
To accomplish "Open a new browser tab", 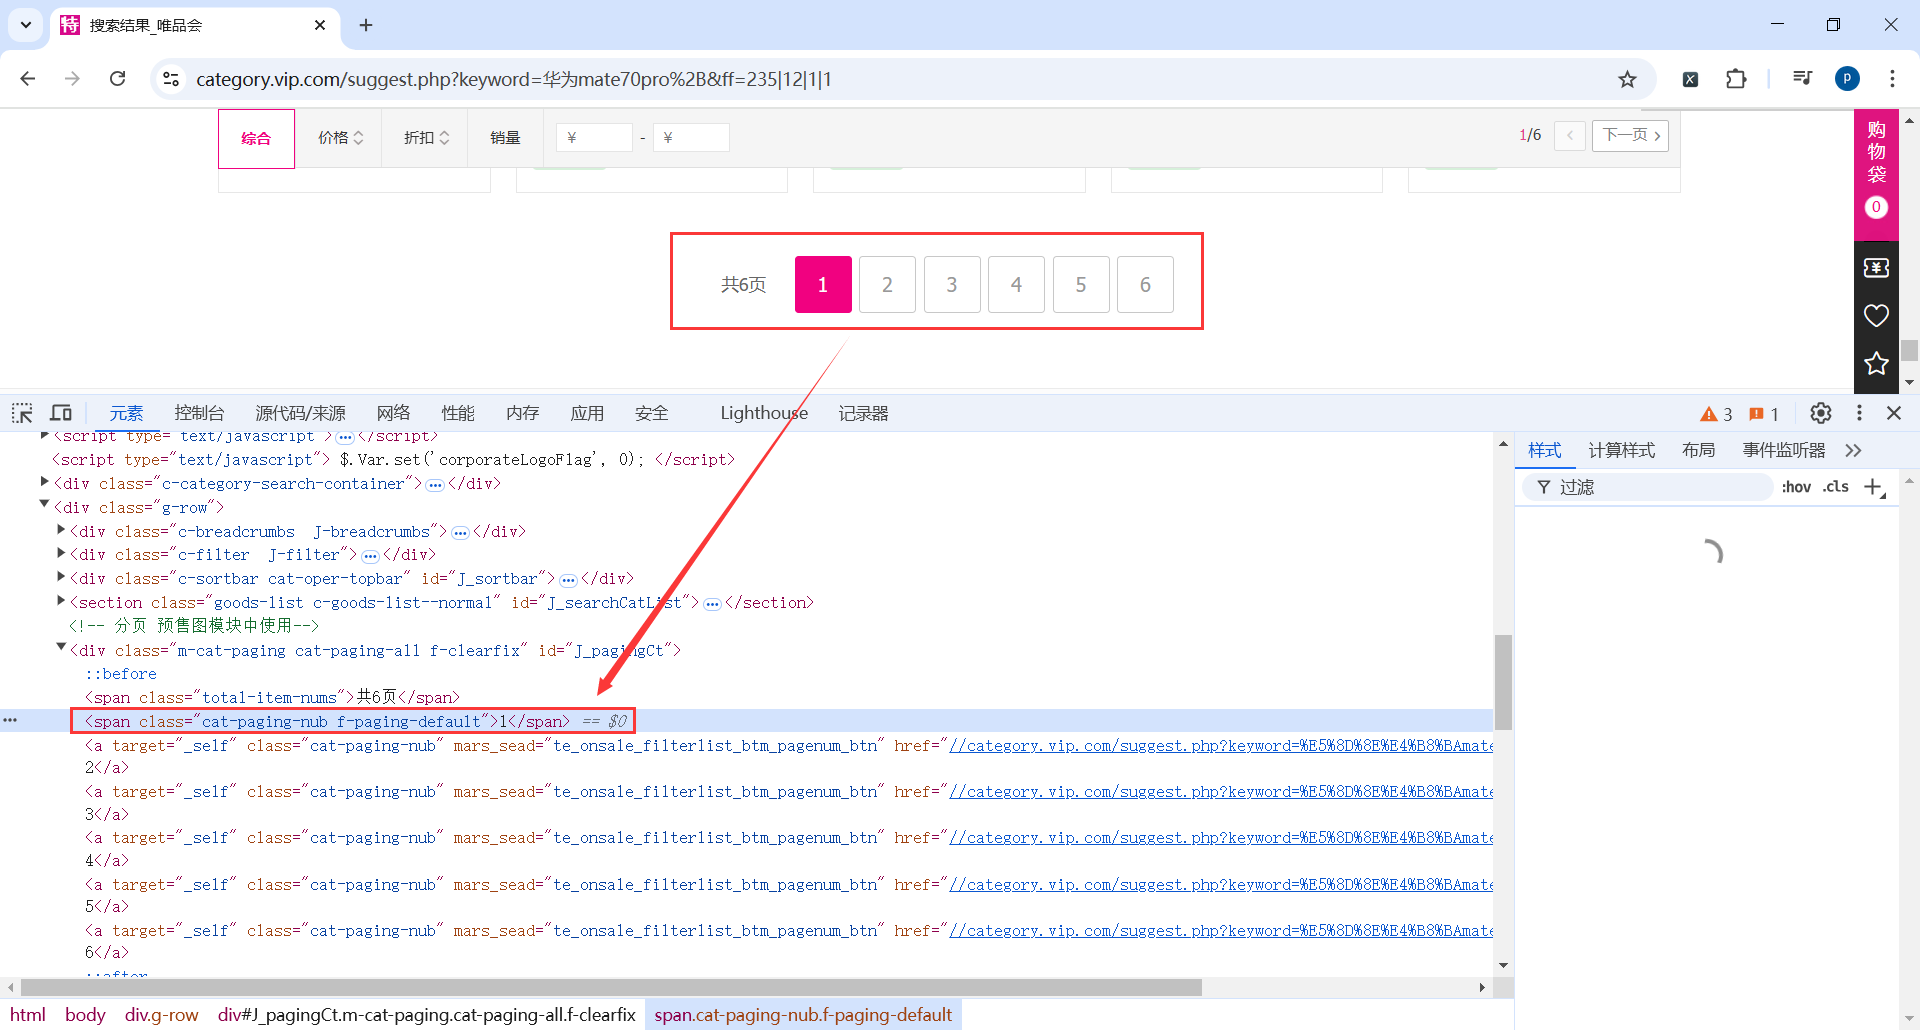I will point(366,25).
